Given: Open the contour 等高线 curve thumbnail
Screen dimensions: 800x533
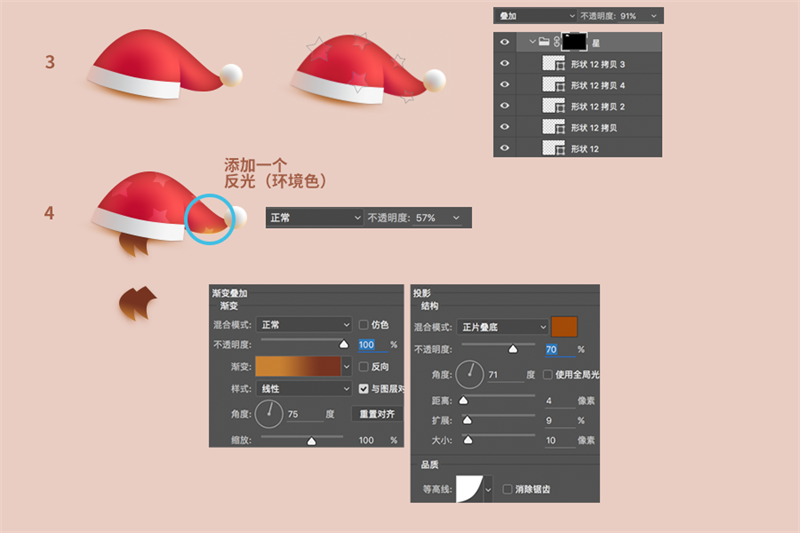Looking at the screenshot, I should tap(469, 489).
